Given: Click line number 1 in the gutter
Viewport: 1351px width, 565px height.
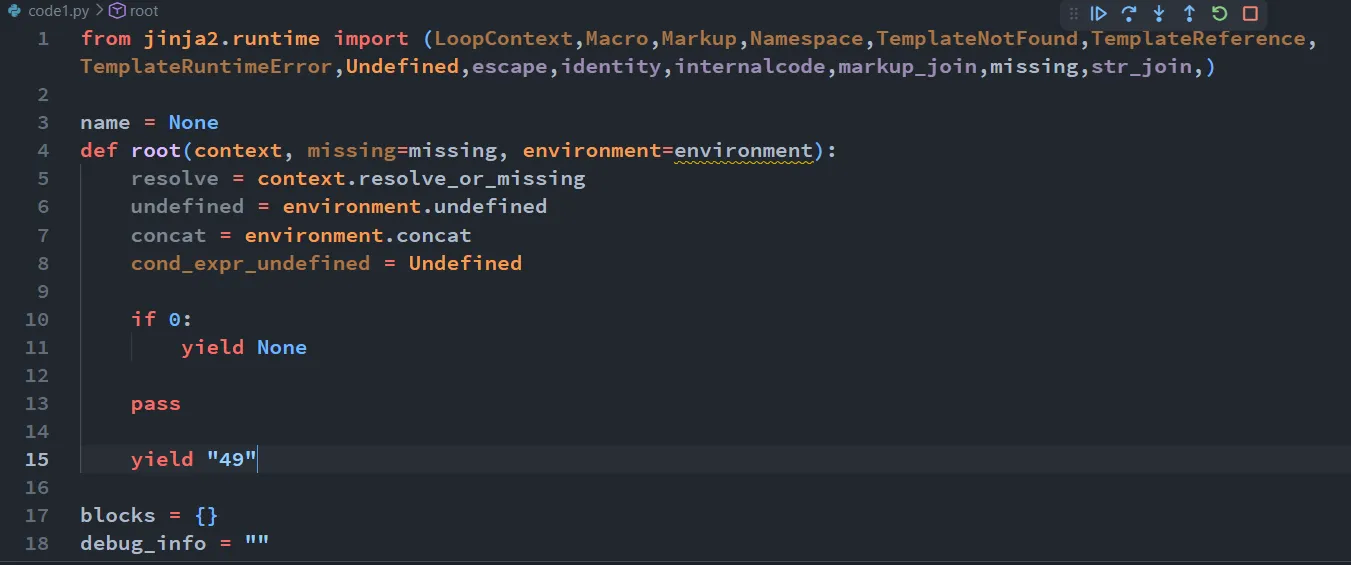Looking at the screenshot, I should point(43,39).
